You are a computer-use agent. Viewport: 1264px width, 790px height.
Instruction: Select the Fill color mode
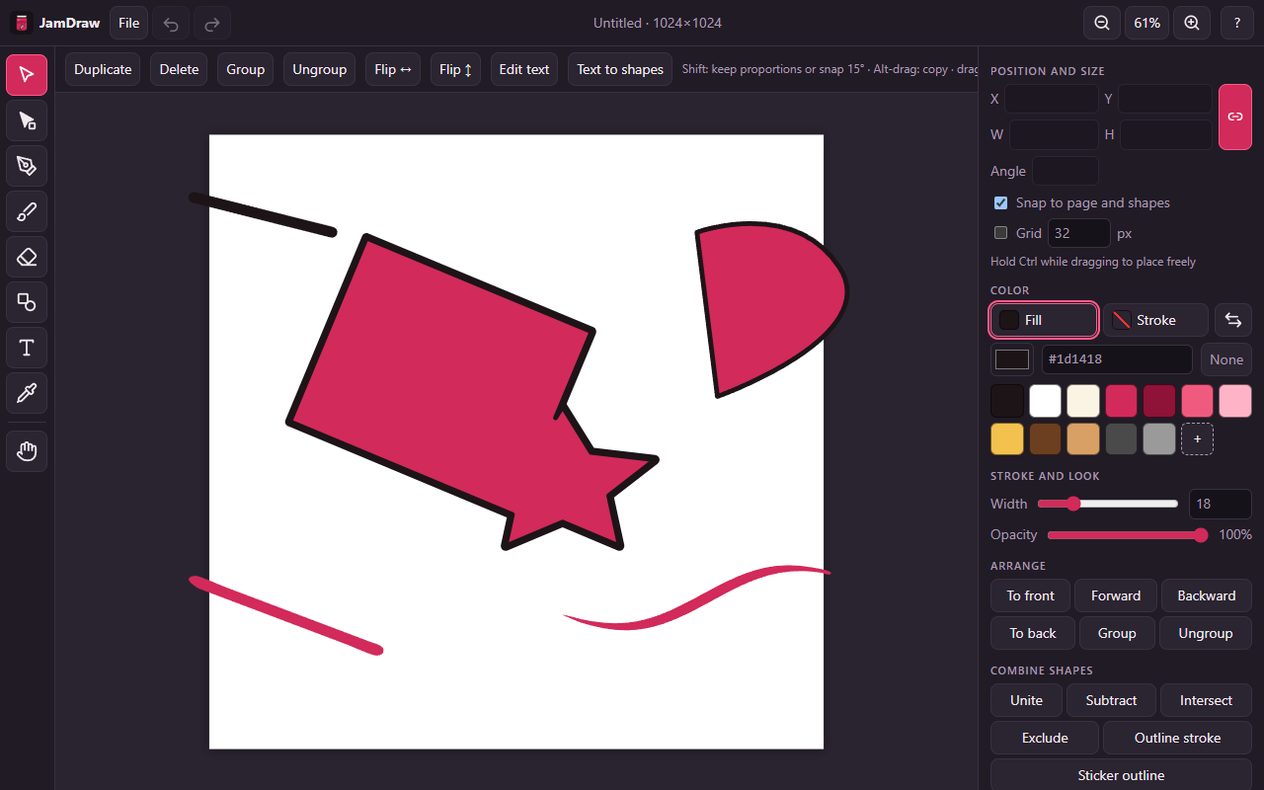point(1044,320)
